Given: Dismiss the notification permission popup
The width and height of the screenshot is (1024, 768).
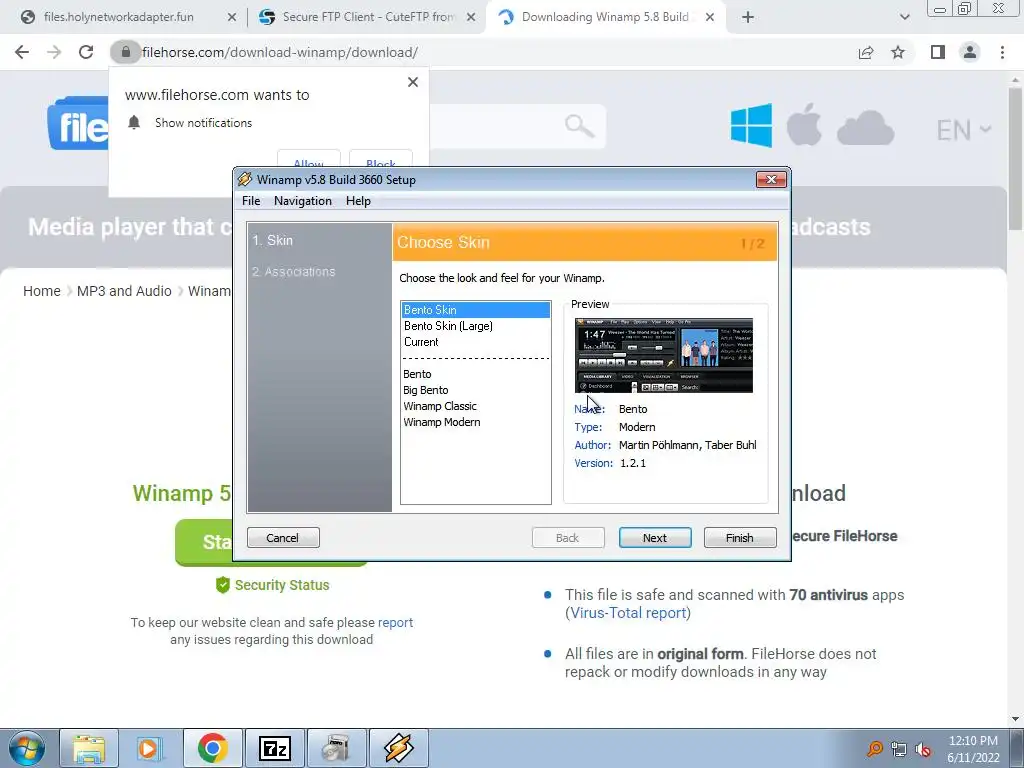Looking at the screenshot, I should (x=413, y=82).
